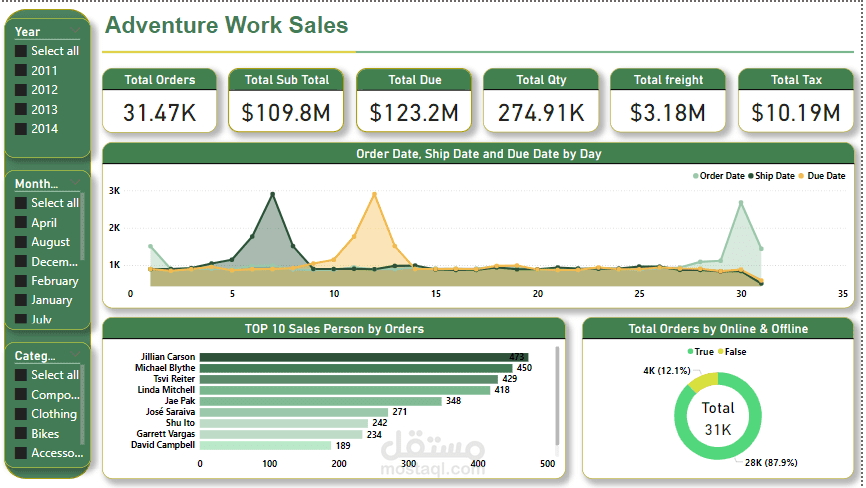Click Linda Mitchell's bar showing 418
Image resolution: width=866 pixels, height=488 pixels.
345,390
